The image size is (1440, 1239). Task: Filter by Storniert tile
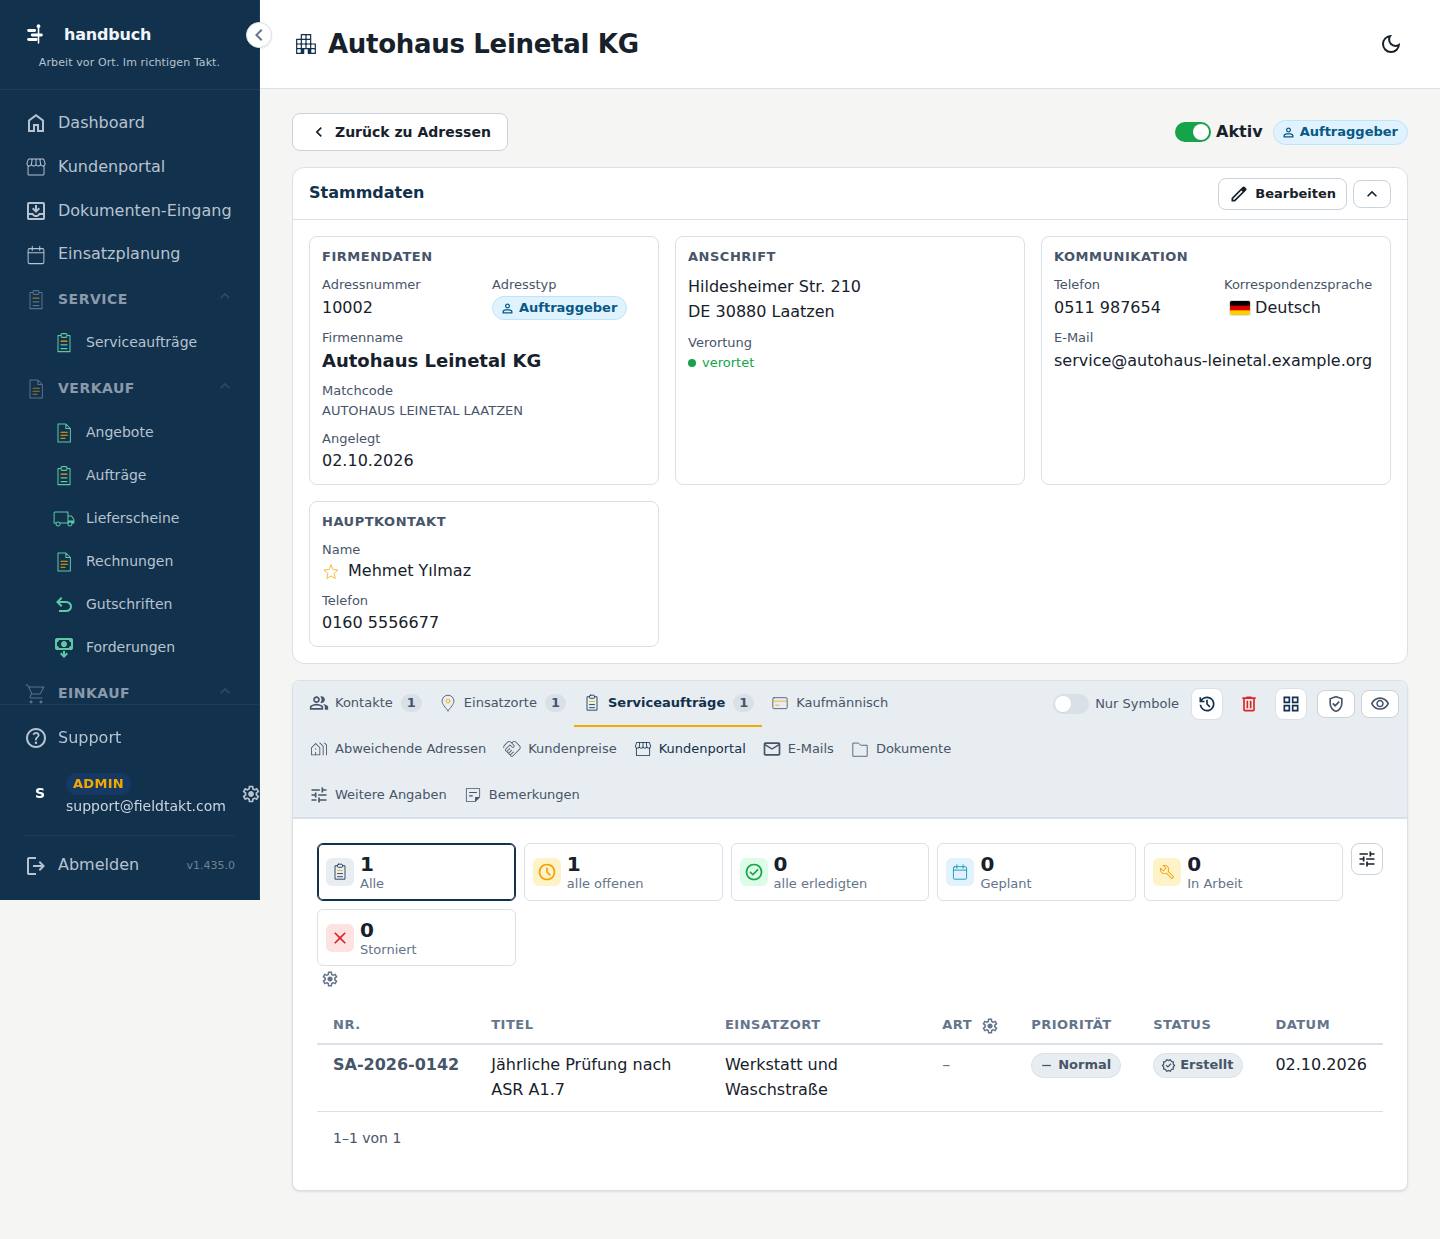click(x=416, y=938)
